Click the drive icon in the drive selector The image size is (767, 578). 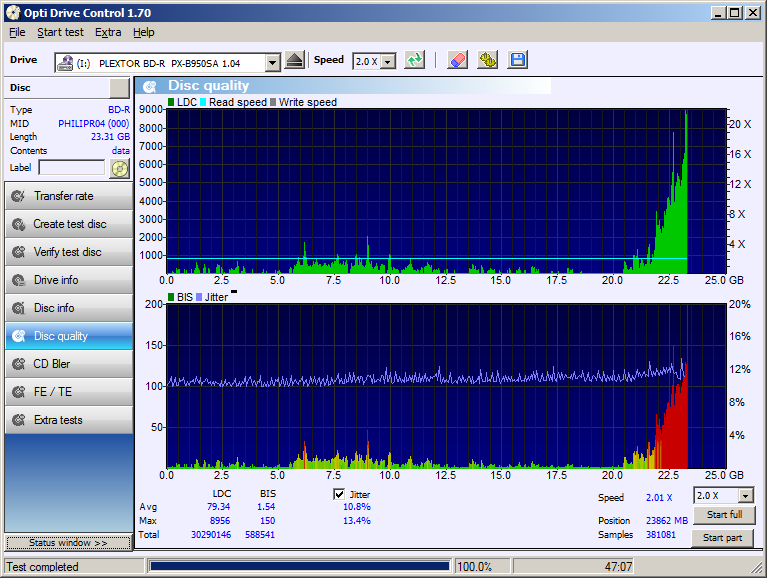tap(65, 63)
